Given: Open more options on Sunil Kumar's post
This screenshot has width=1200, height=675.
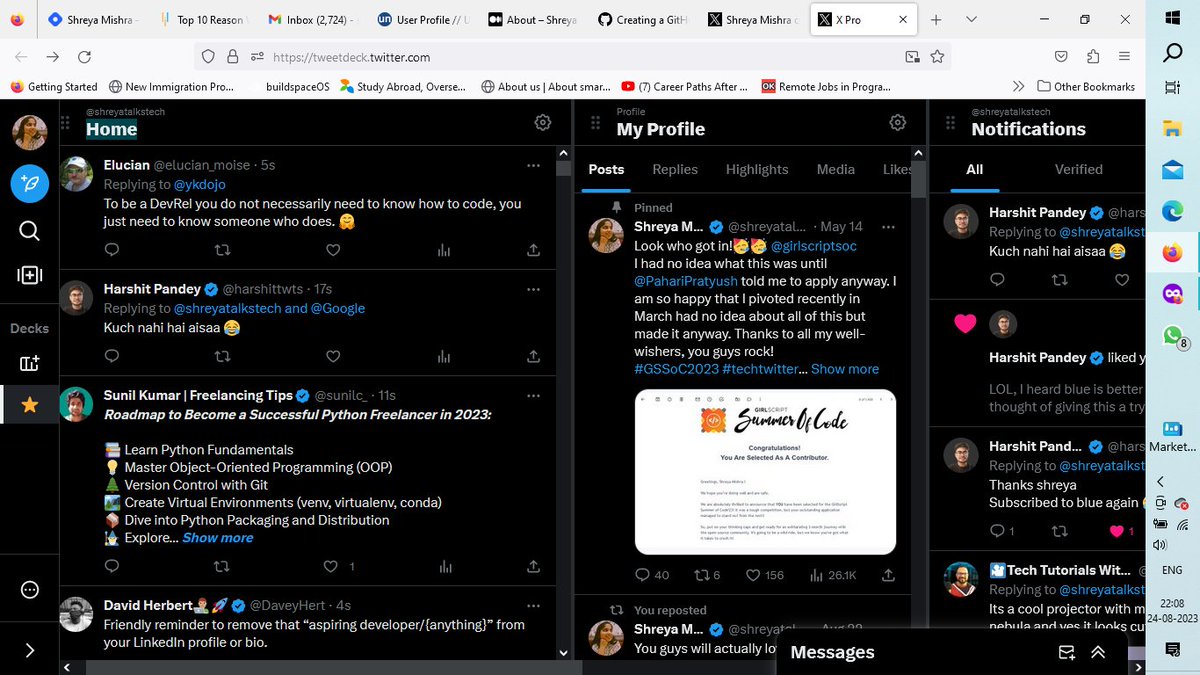Looking at the screenshot, I should [535, 396].
